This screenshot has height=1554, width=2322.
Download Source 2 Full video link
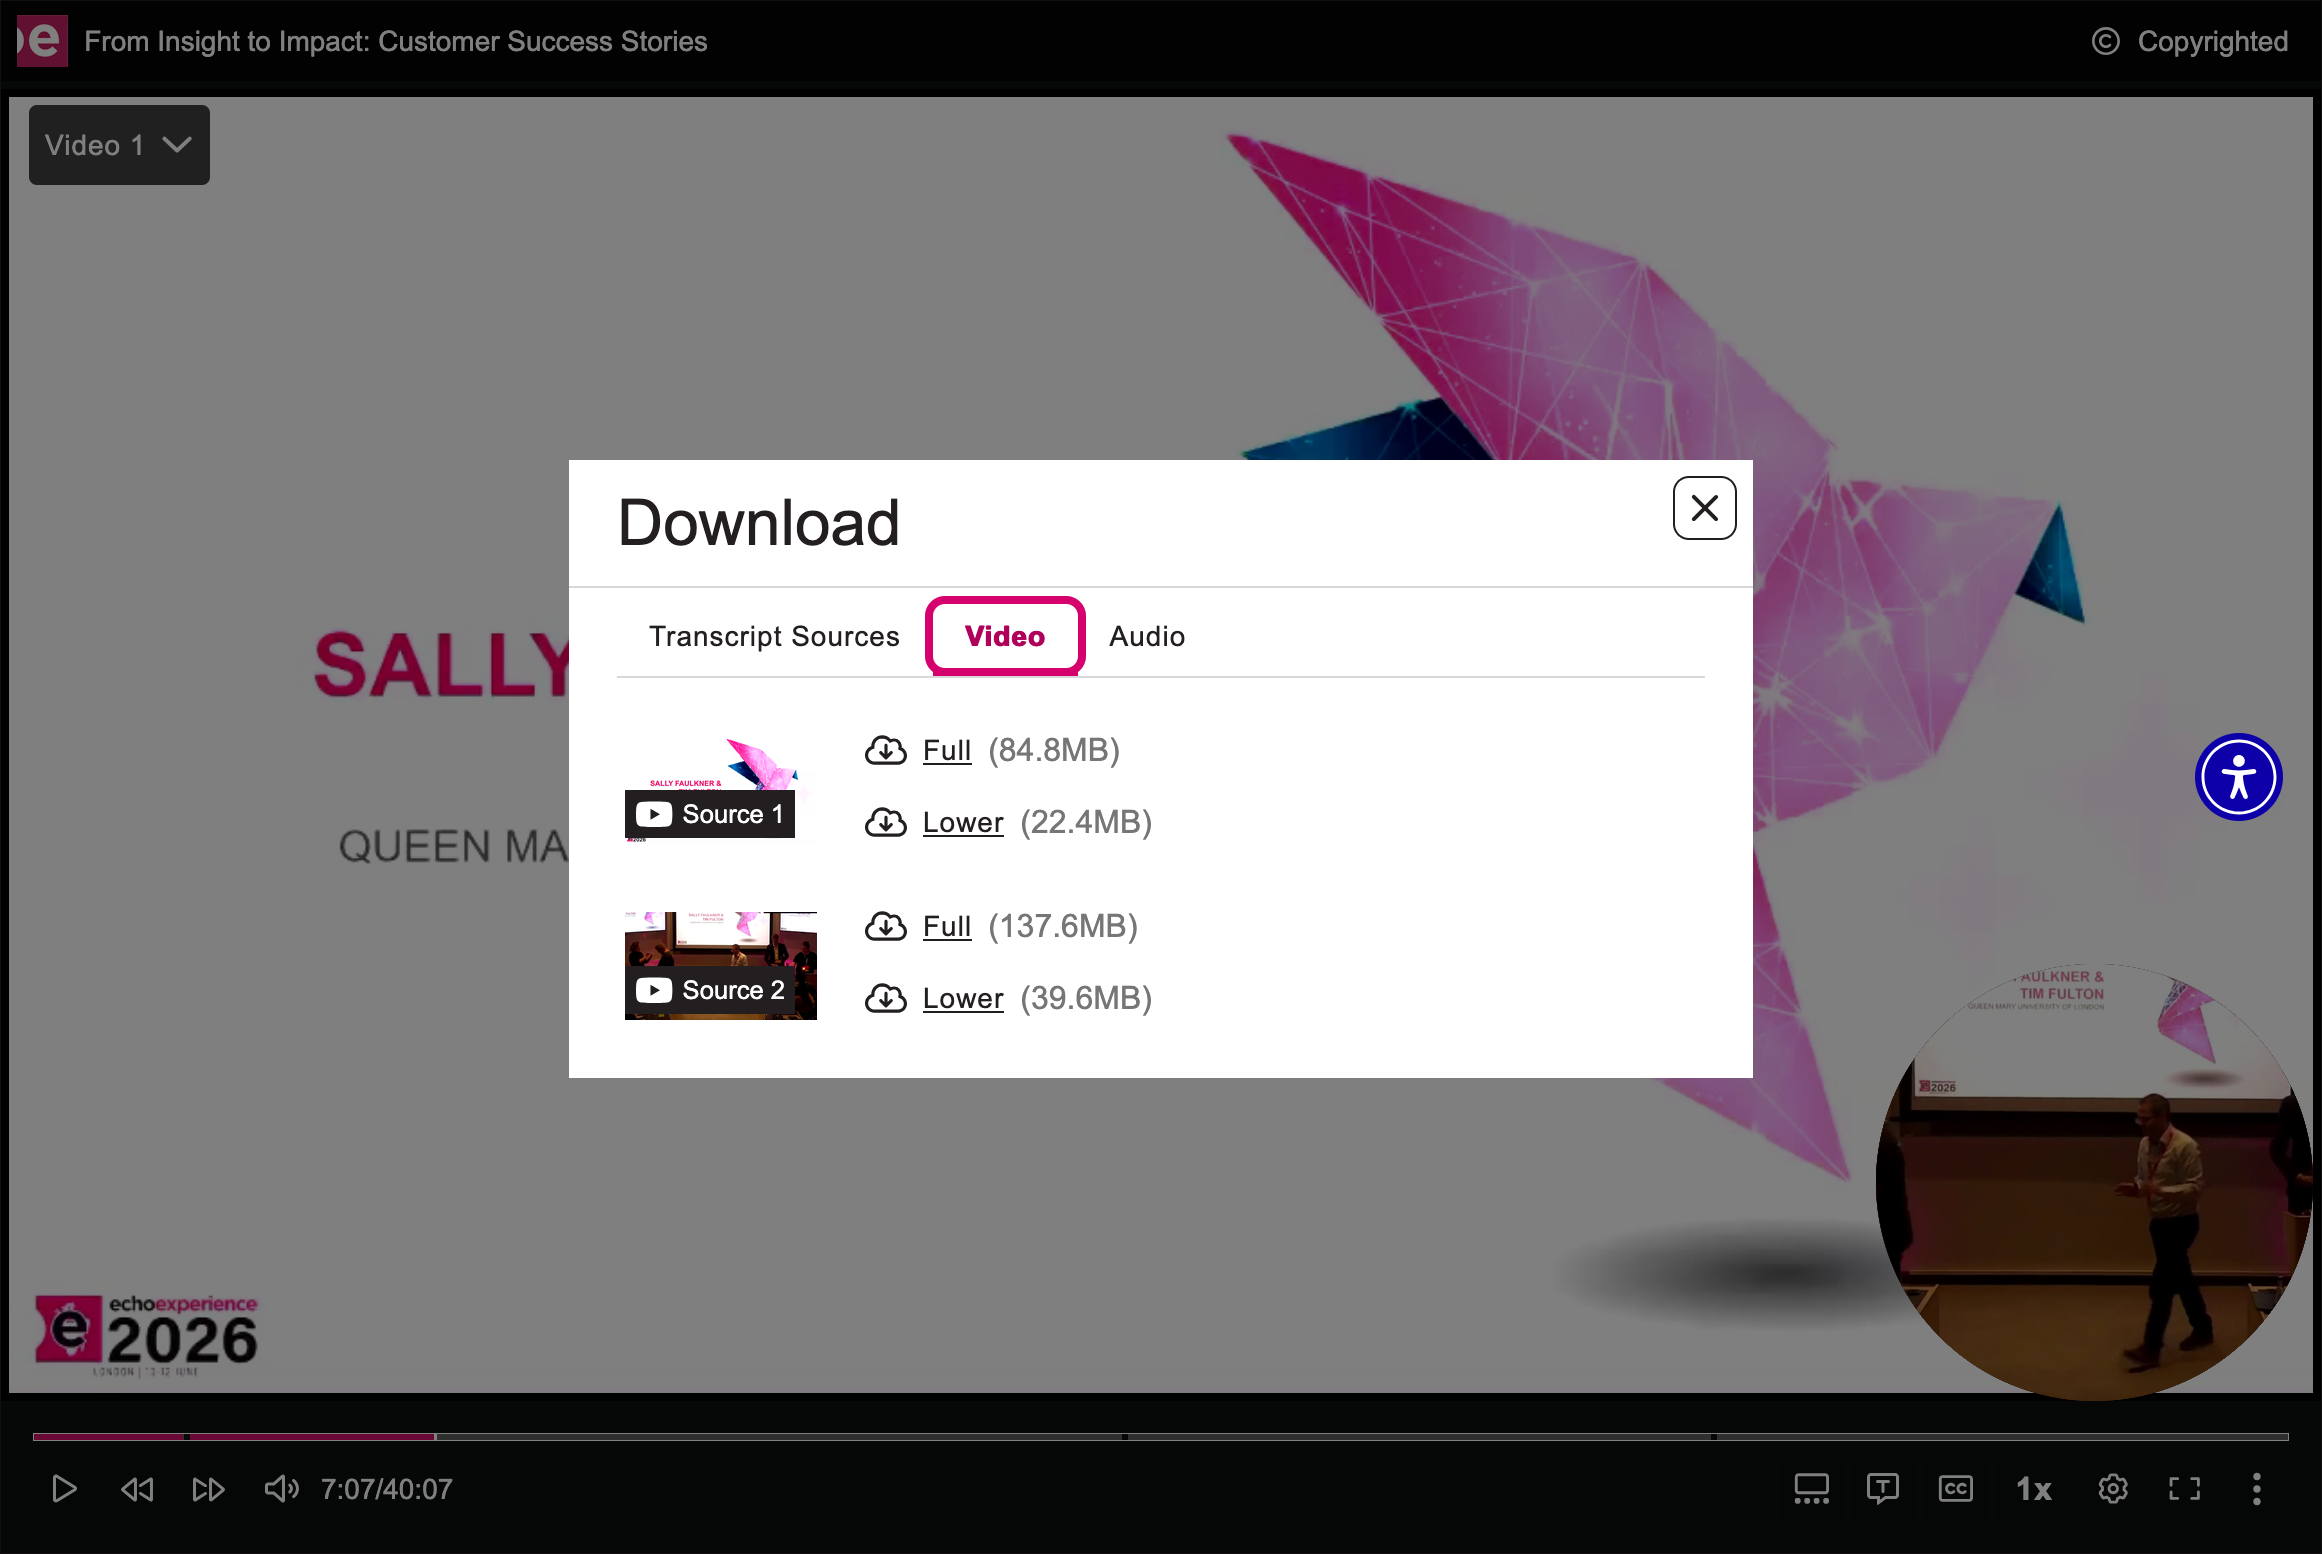(947, 926)
